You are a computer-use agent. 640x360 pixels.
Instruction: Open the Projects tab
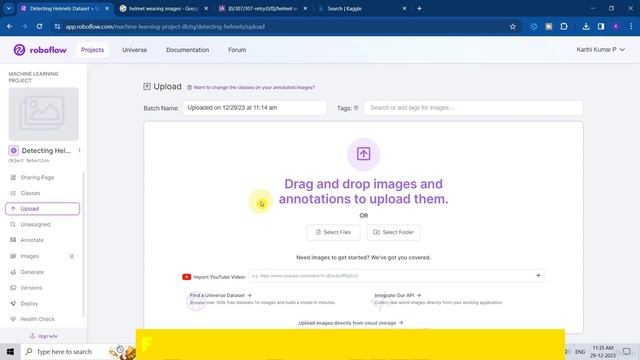point(92,50)
